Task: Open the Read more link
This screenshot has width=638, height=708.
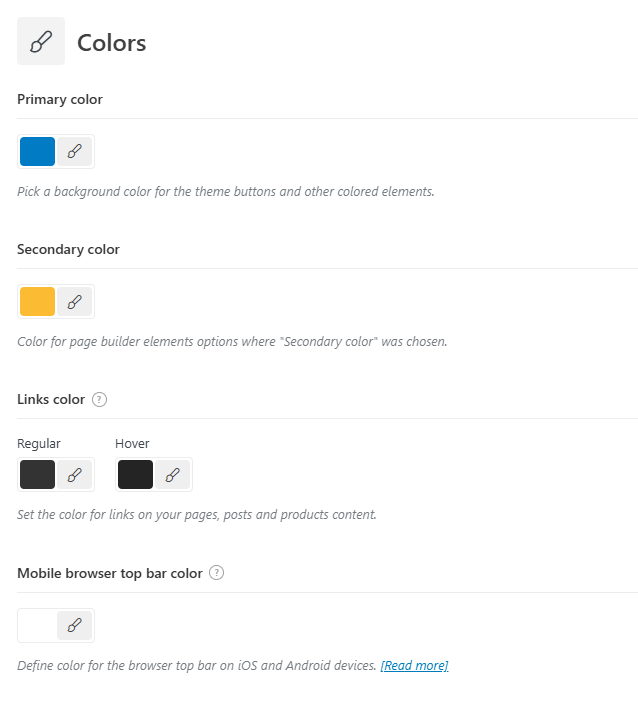Action: click(414, 666)
